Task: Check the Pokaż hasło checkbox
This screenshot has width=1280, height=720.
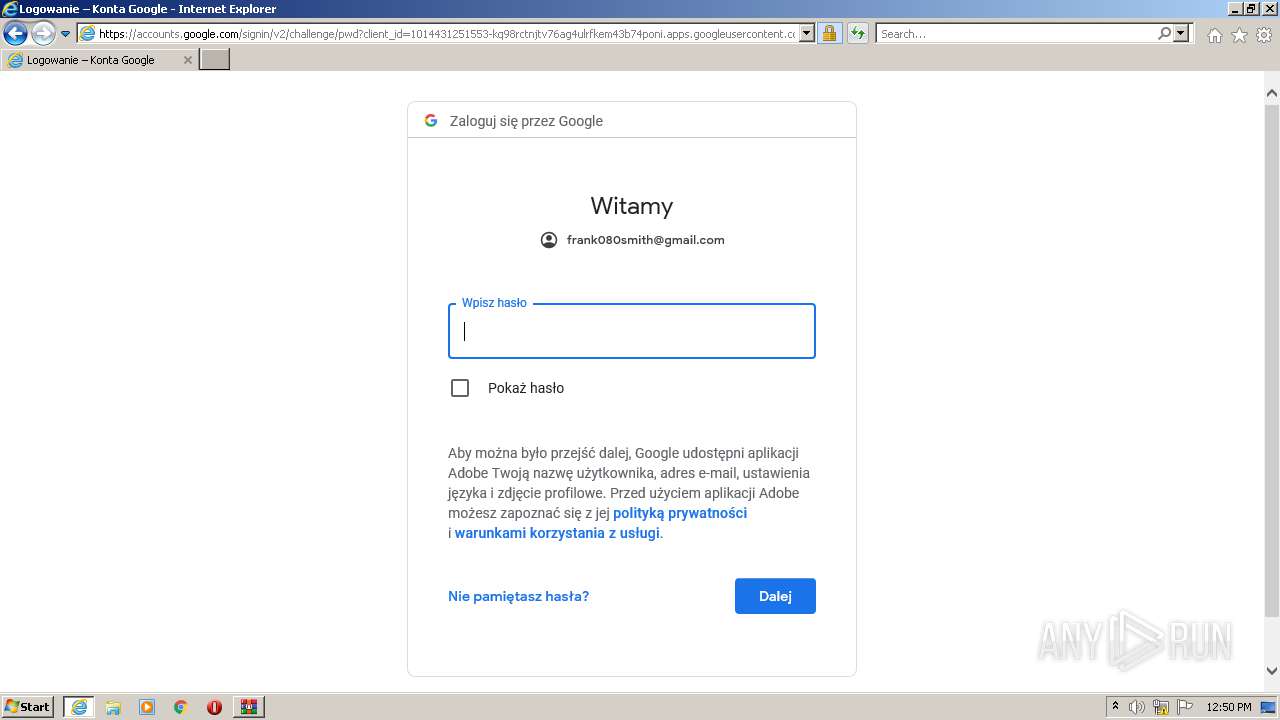Action: tap(460, 388)
